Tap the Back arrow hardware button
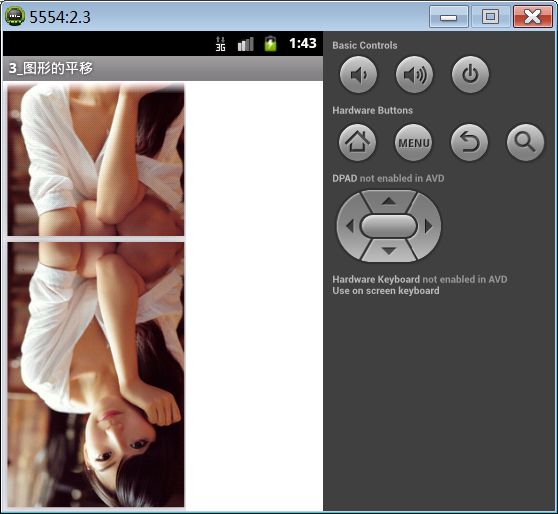The width and height of the screenshot is (558, 514). pyautogui.click(x=469, y=142)
